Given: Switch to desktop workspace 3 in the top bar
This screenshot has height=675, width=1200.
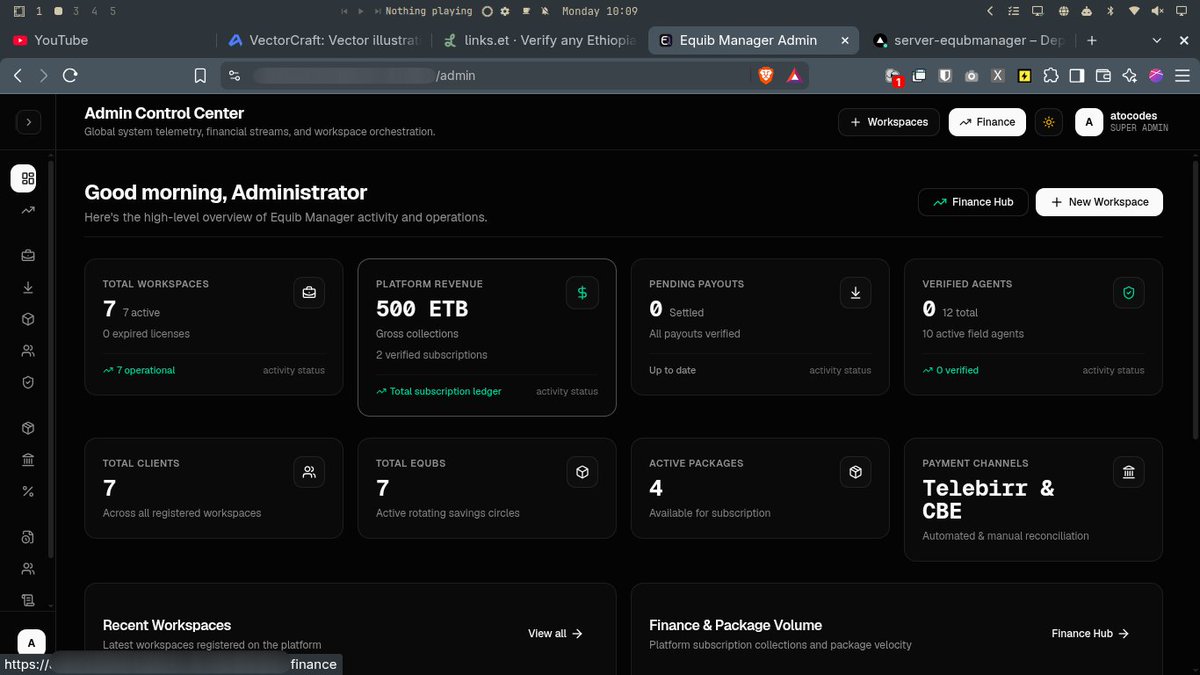Looking at the screenshot, I should point(76,11).
